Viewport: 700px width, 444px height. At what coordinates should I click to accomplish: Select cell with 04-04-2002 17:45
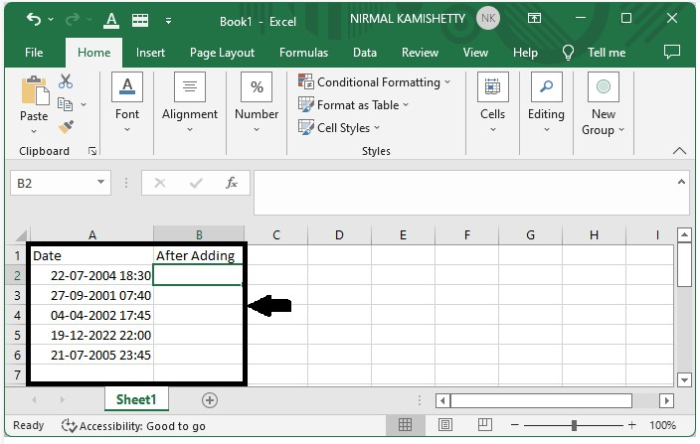point(92,315)
